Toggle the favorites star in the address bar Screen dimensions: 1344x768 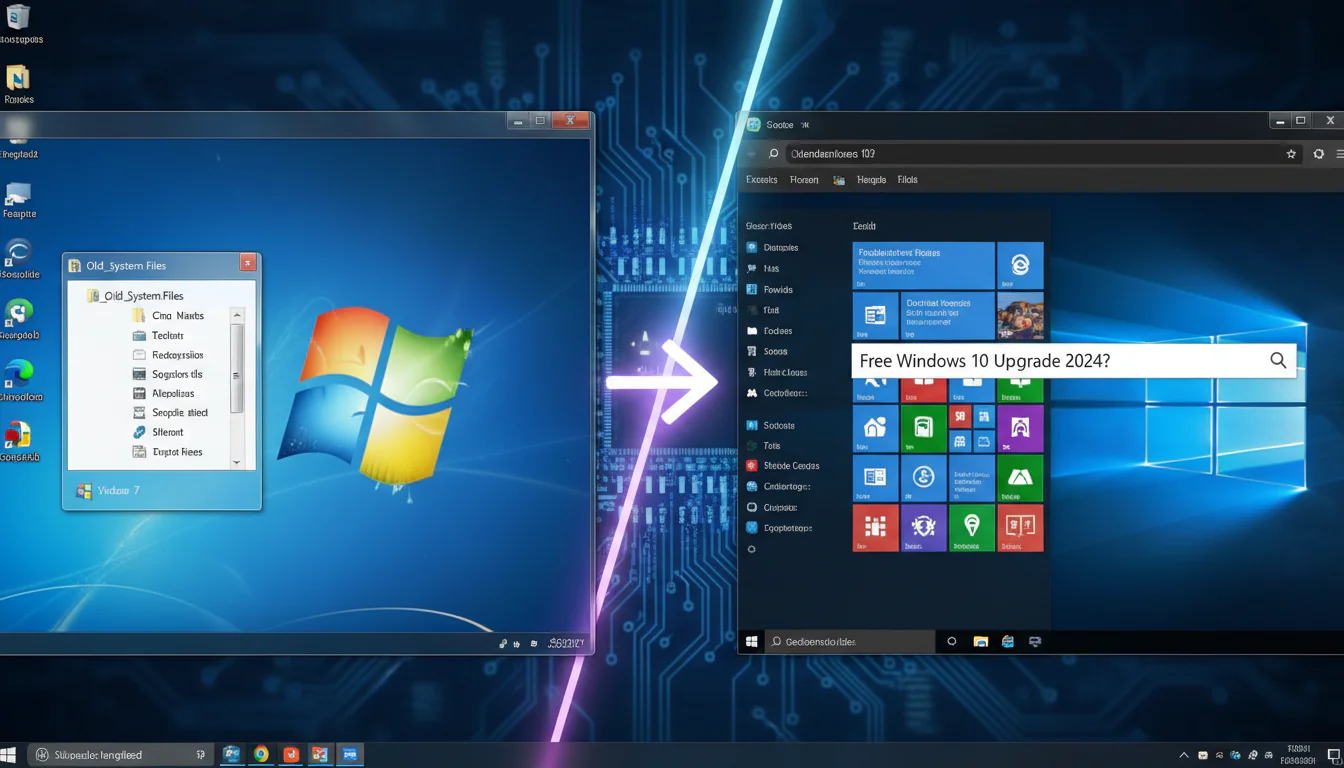(1291, 153)
